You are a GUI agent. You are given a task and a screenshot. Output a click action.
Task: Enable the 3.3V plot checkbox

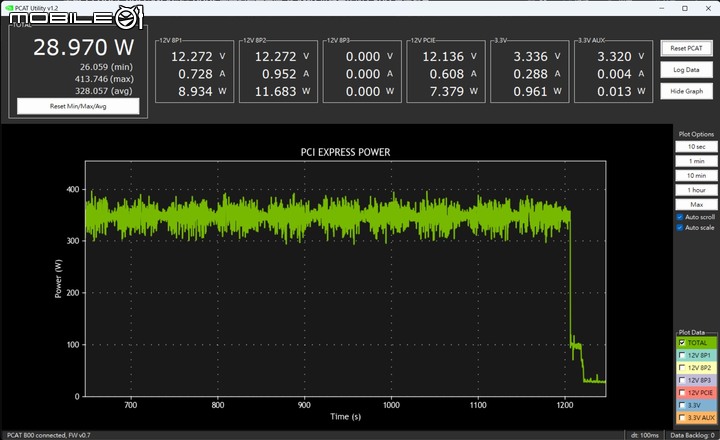(682, 405)
